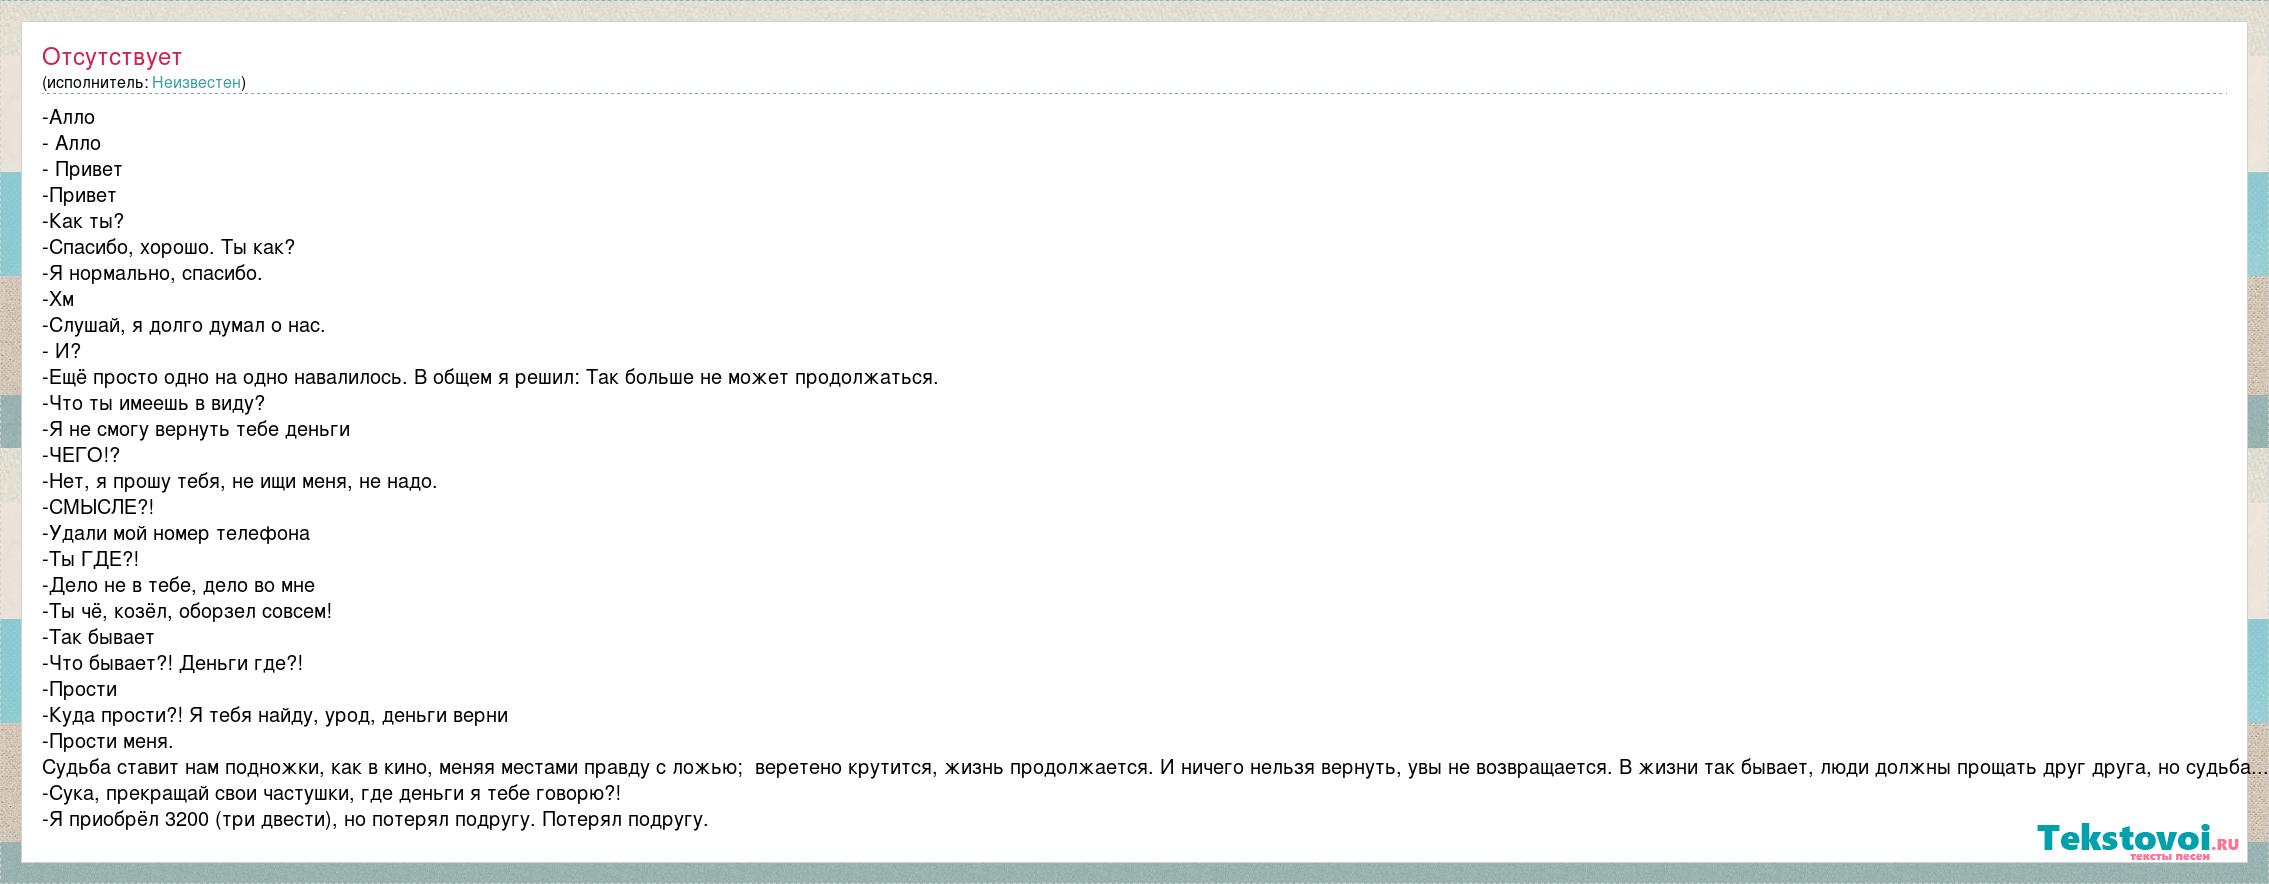Click line starting 'Ещё просто одно на одно'
Screen dimensions: 2269x884
point(490,377)
